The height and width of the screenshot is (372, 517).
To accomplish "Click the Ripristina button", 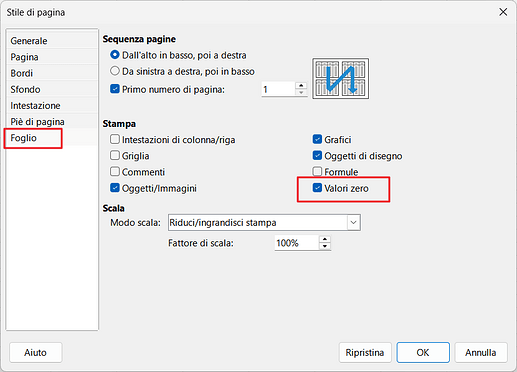I will (365, 352).
